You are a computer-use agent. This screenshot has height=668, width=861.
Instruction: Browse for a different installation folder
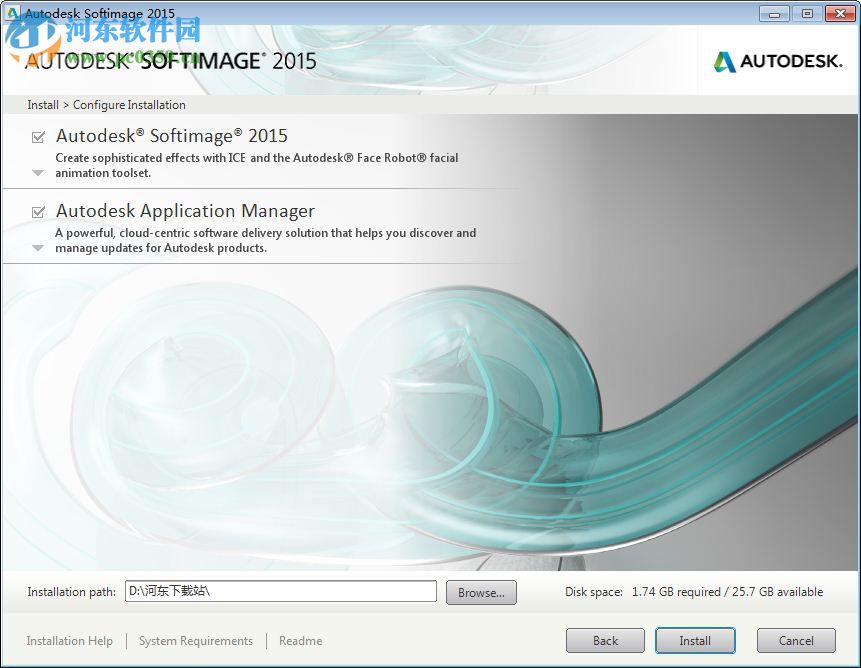pos(480,592)
